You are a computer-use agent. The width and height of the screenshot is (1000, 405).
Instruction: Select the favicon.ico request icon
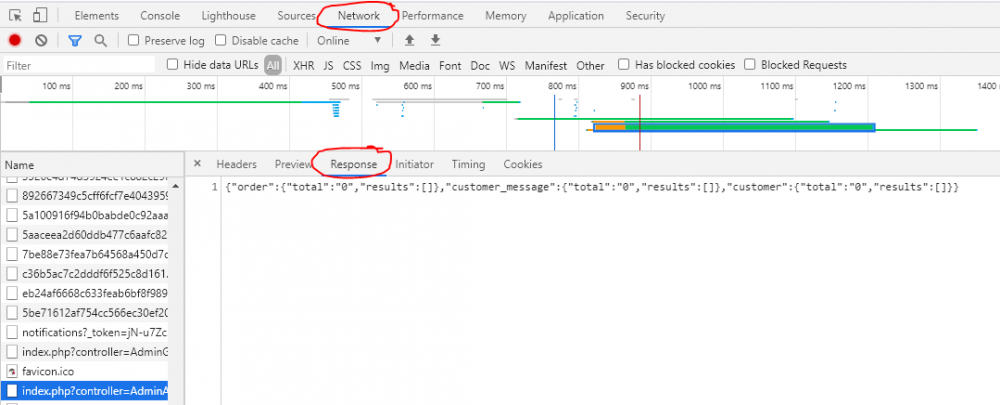[12, 371]
